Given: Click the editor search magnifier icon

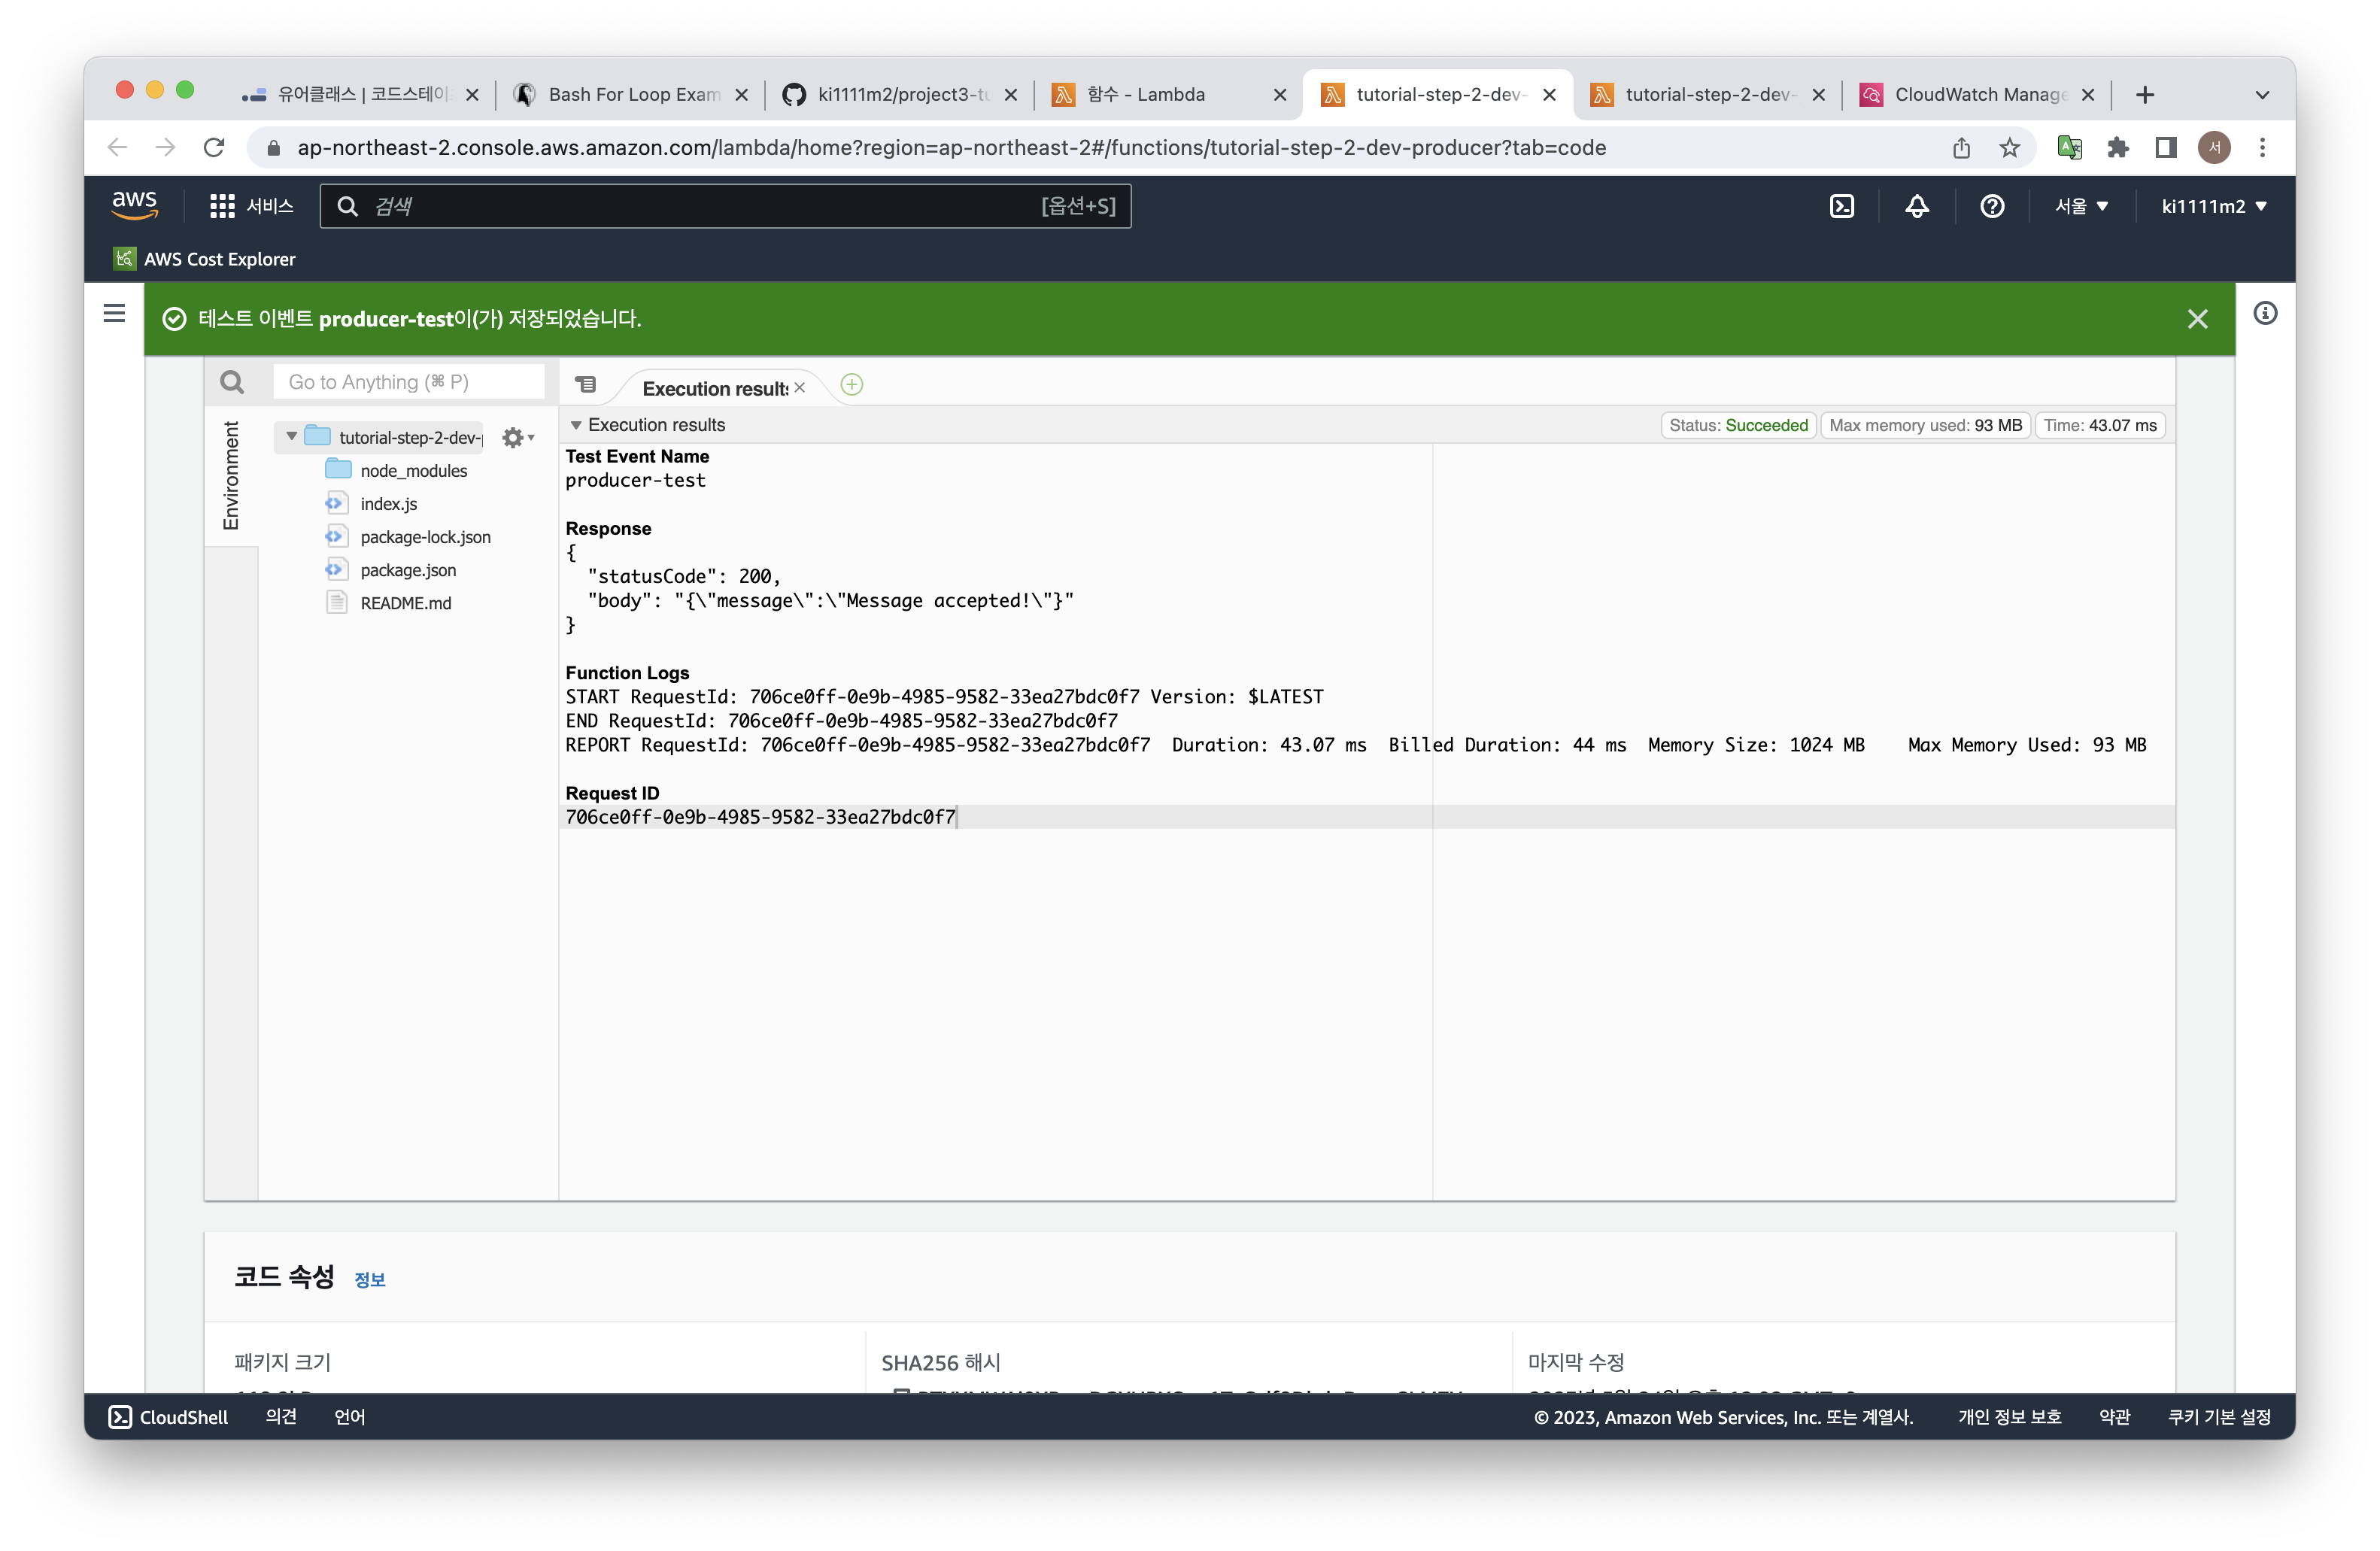Looking at the screenshot, I should tap(232, 382).
